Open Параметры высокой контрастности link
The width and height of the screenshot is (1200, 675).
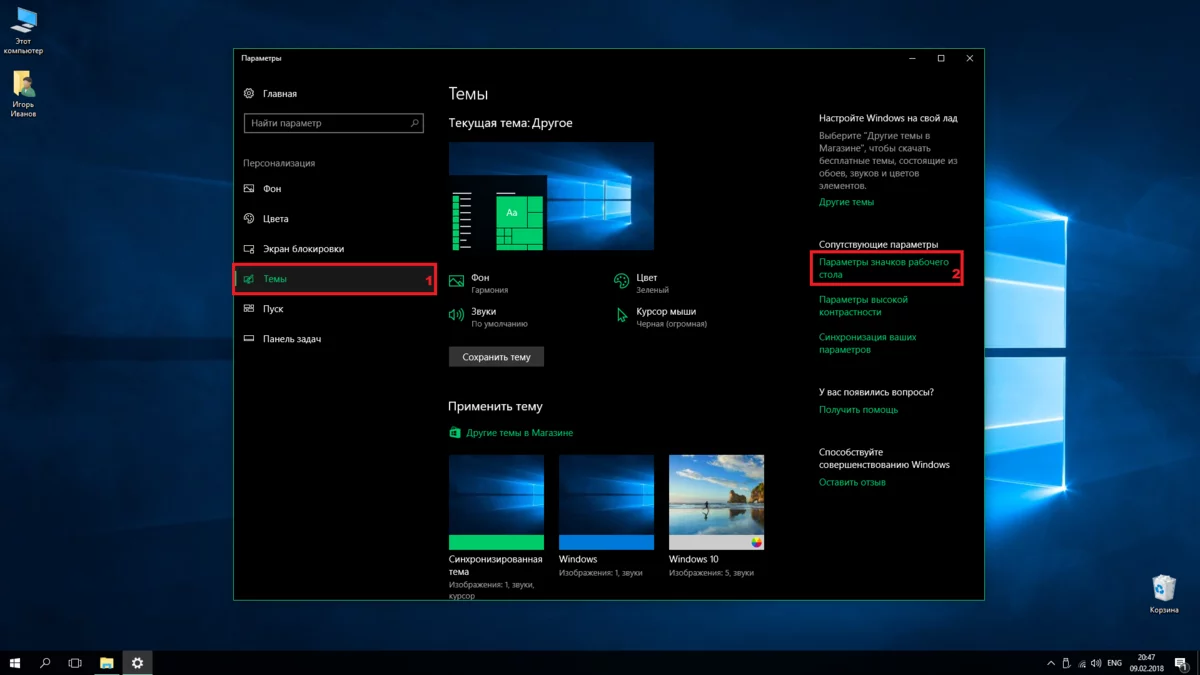(863, 306)
